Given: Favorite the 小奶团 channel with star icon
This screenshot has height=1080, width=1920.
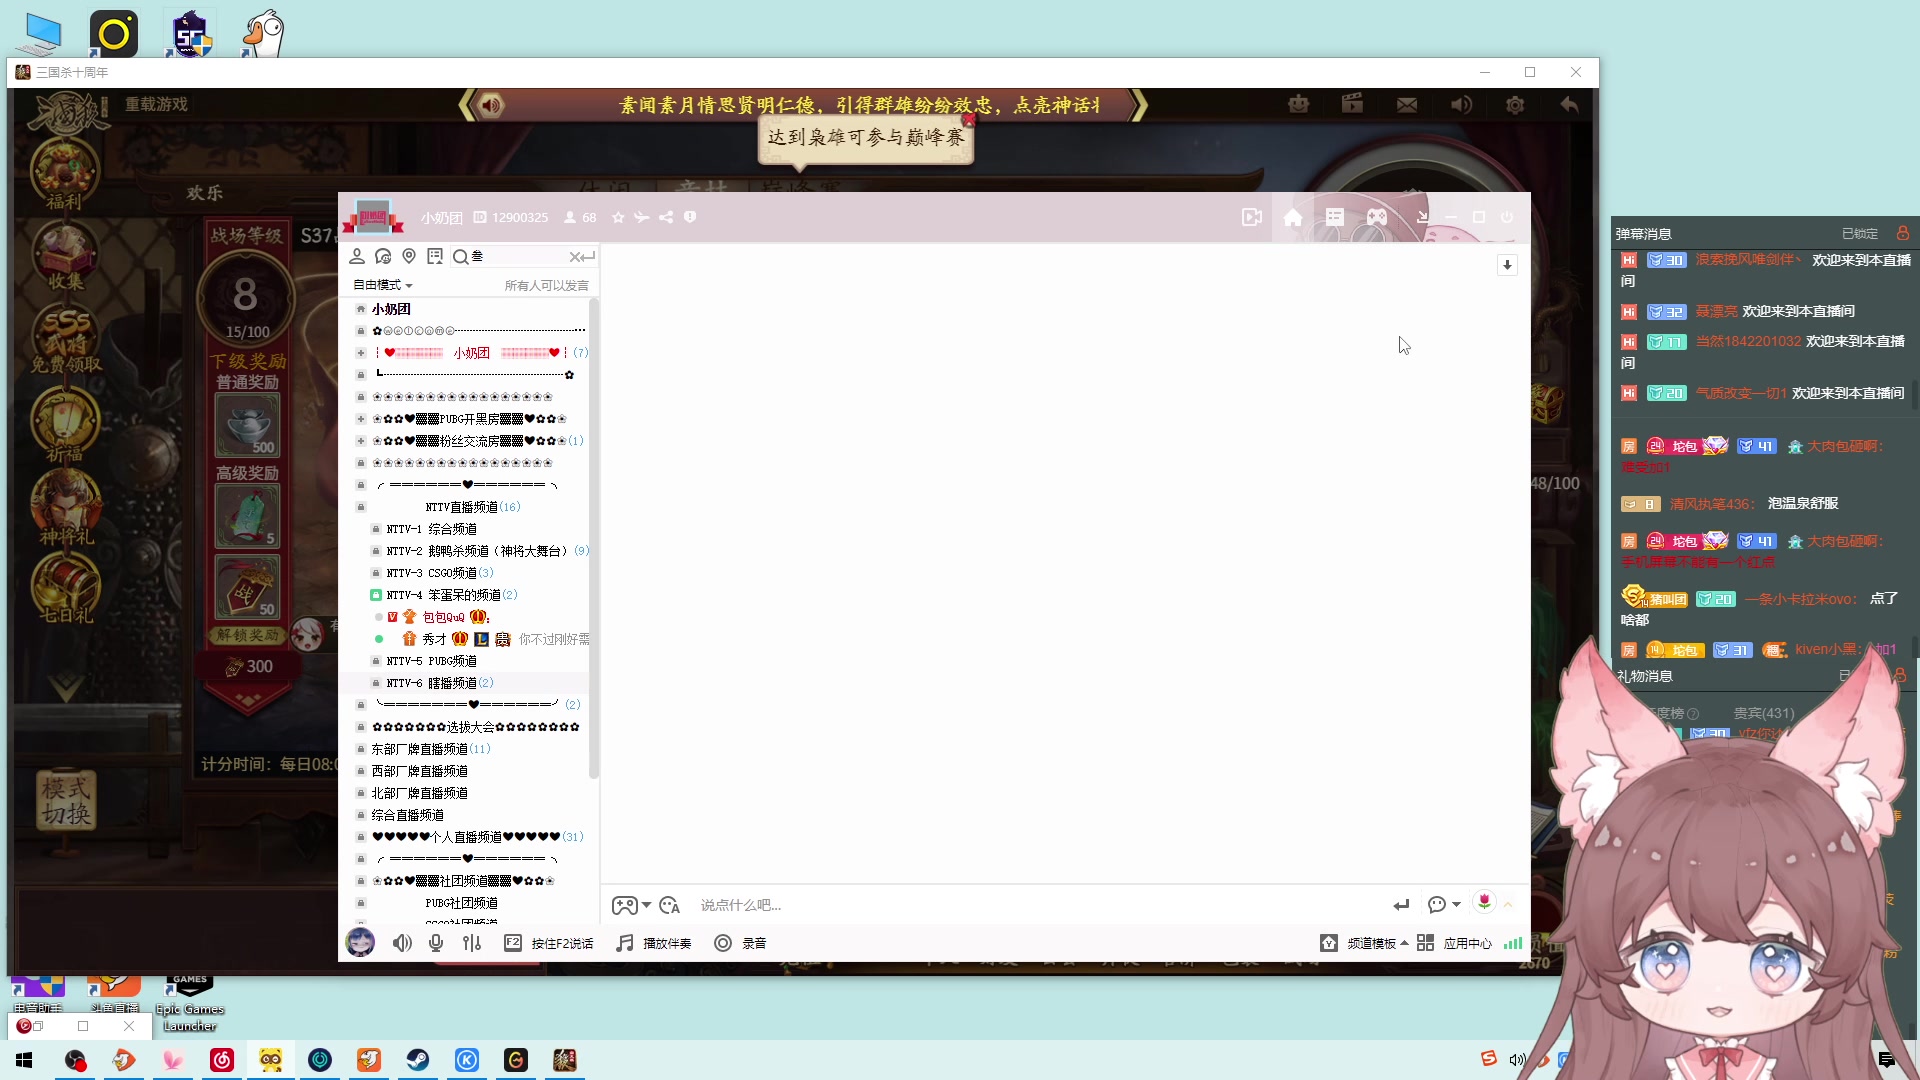Looking at the screenshot, I should click(x=618, y=217).
